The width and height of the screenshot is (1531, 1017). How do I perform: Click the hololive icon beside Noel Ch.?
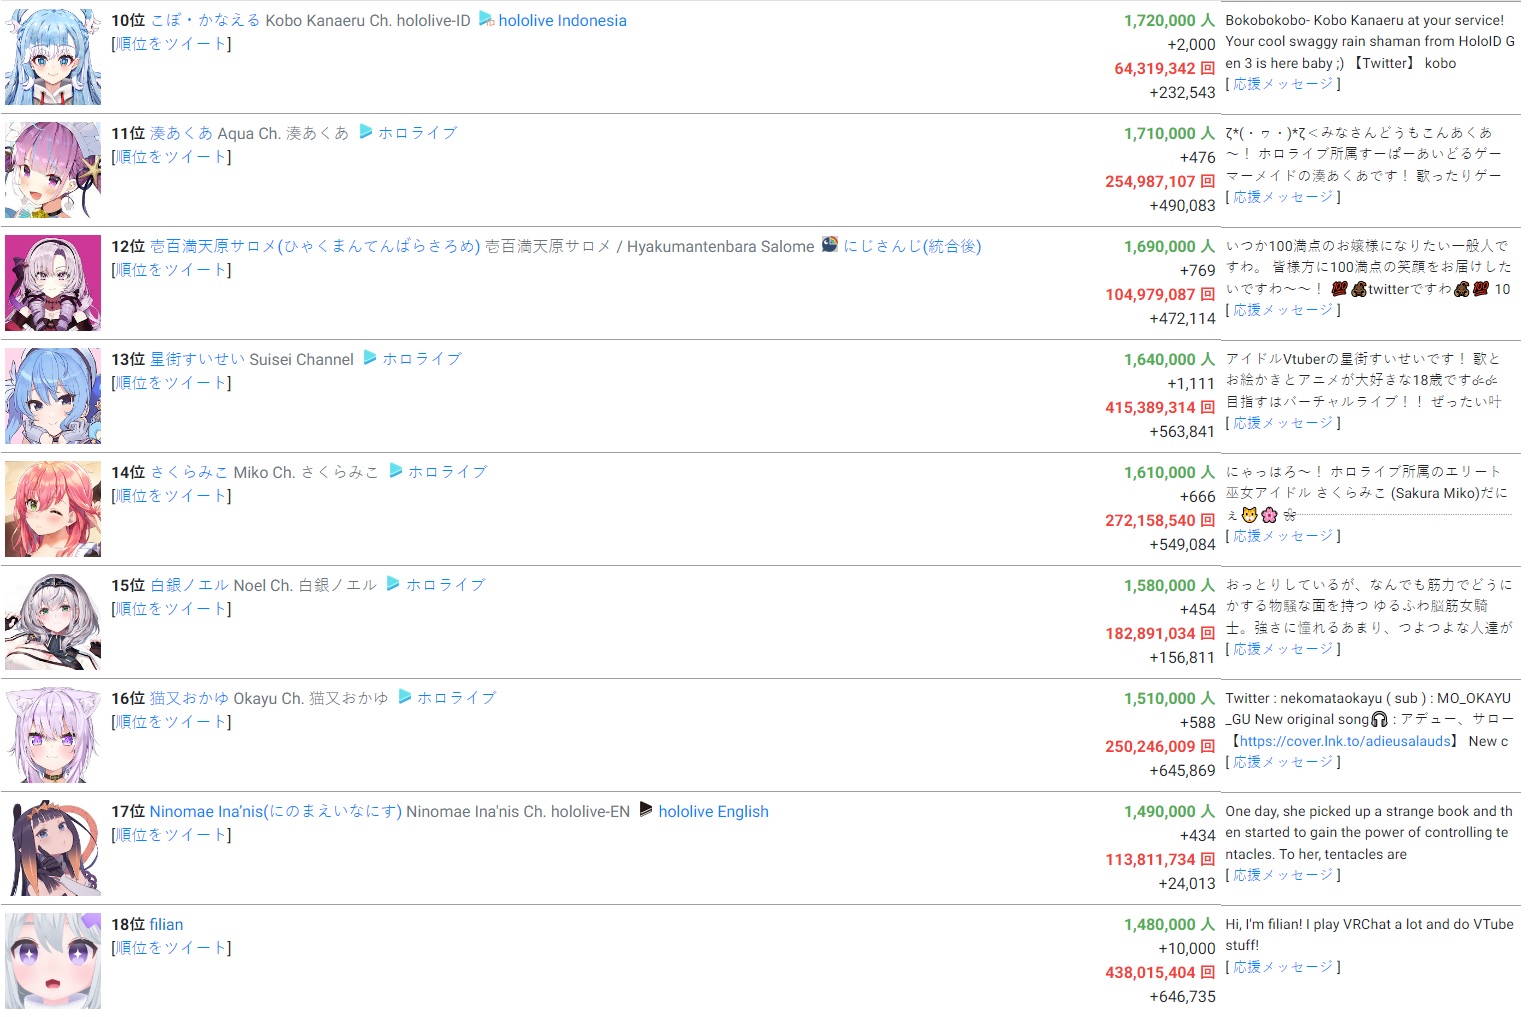point(393,584)
